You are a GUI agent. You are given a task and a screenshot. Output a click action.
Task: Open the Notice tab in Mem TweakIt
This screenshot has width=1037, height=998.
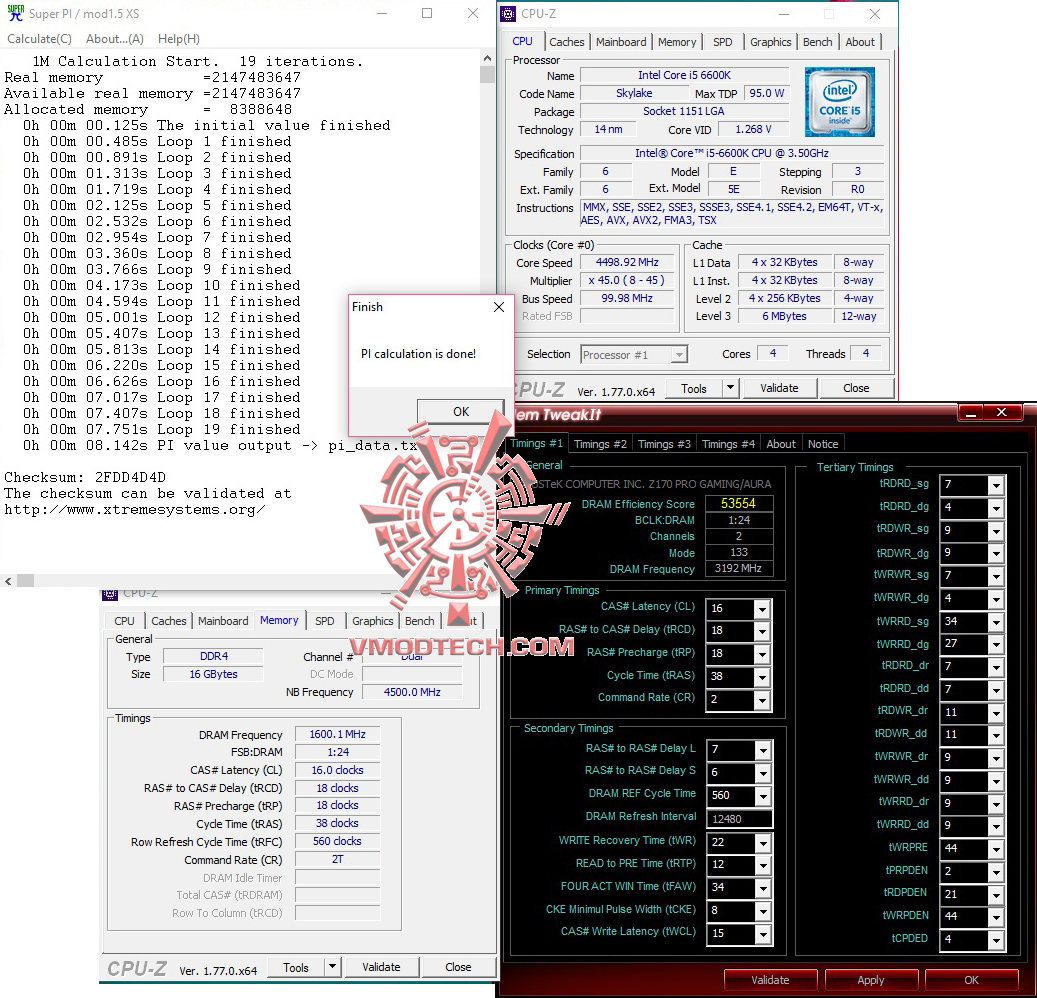click(823, 444)
